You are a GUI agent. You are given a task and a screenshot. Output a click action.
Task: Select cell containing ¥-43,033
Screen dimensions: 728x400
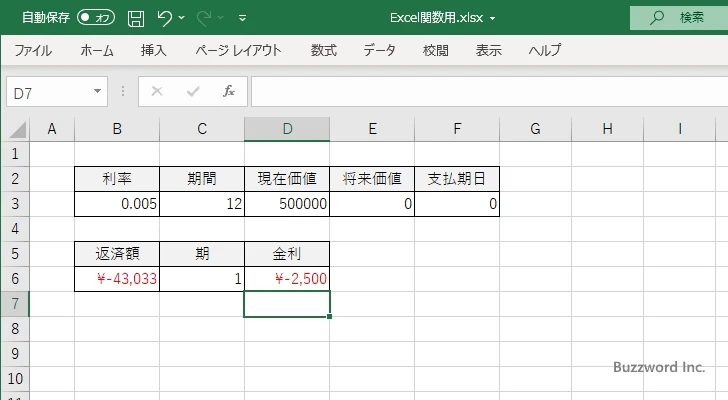pos(117,279)
